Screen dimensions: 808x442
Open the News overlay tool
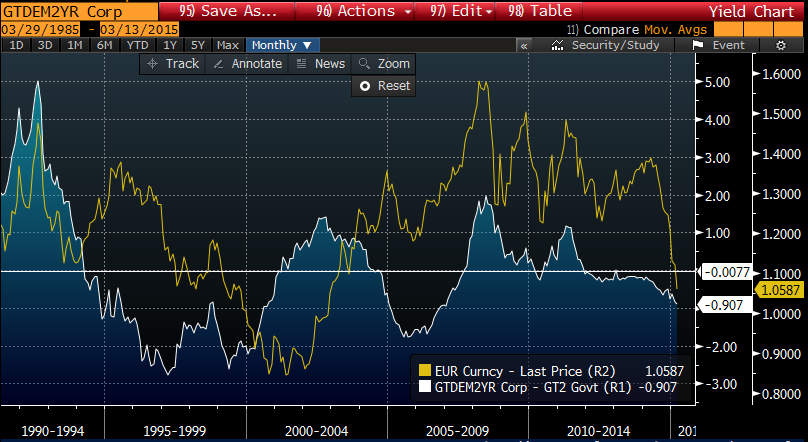[319, 63]
